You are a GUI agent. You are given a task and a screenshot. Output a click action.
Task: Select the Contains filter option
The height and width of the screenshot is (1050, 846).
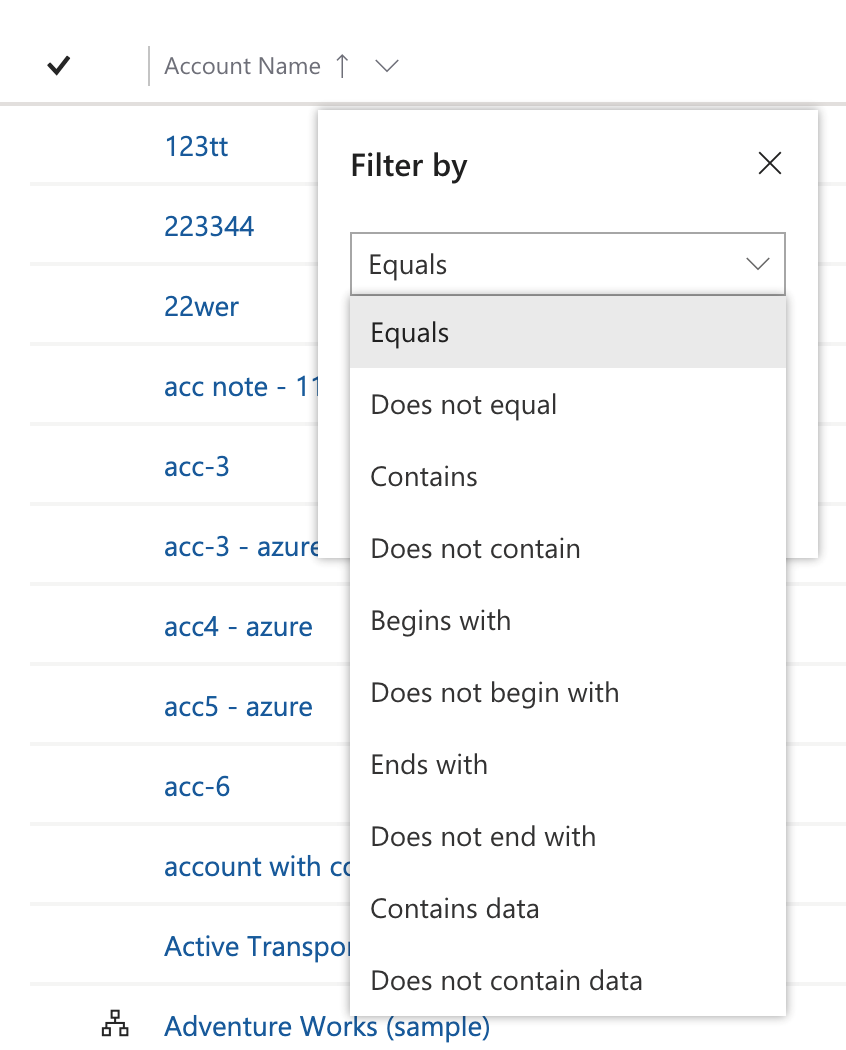point(423,476)
